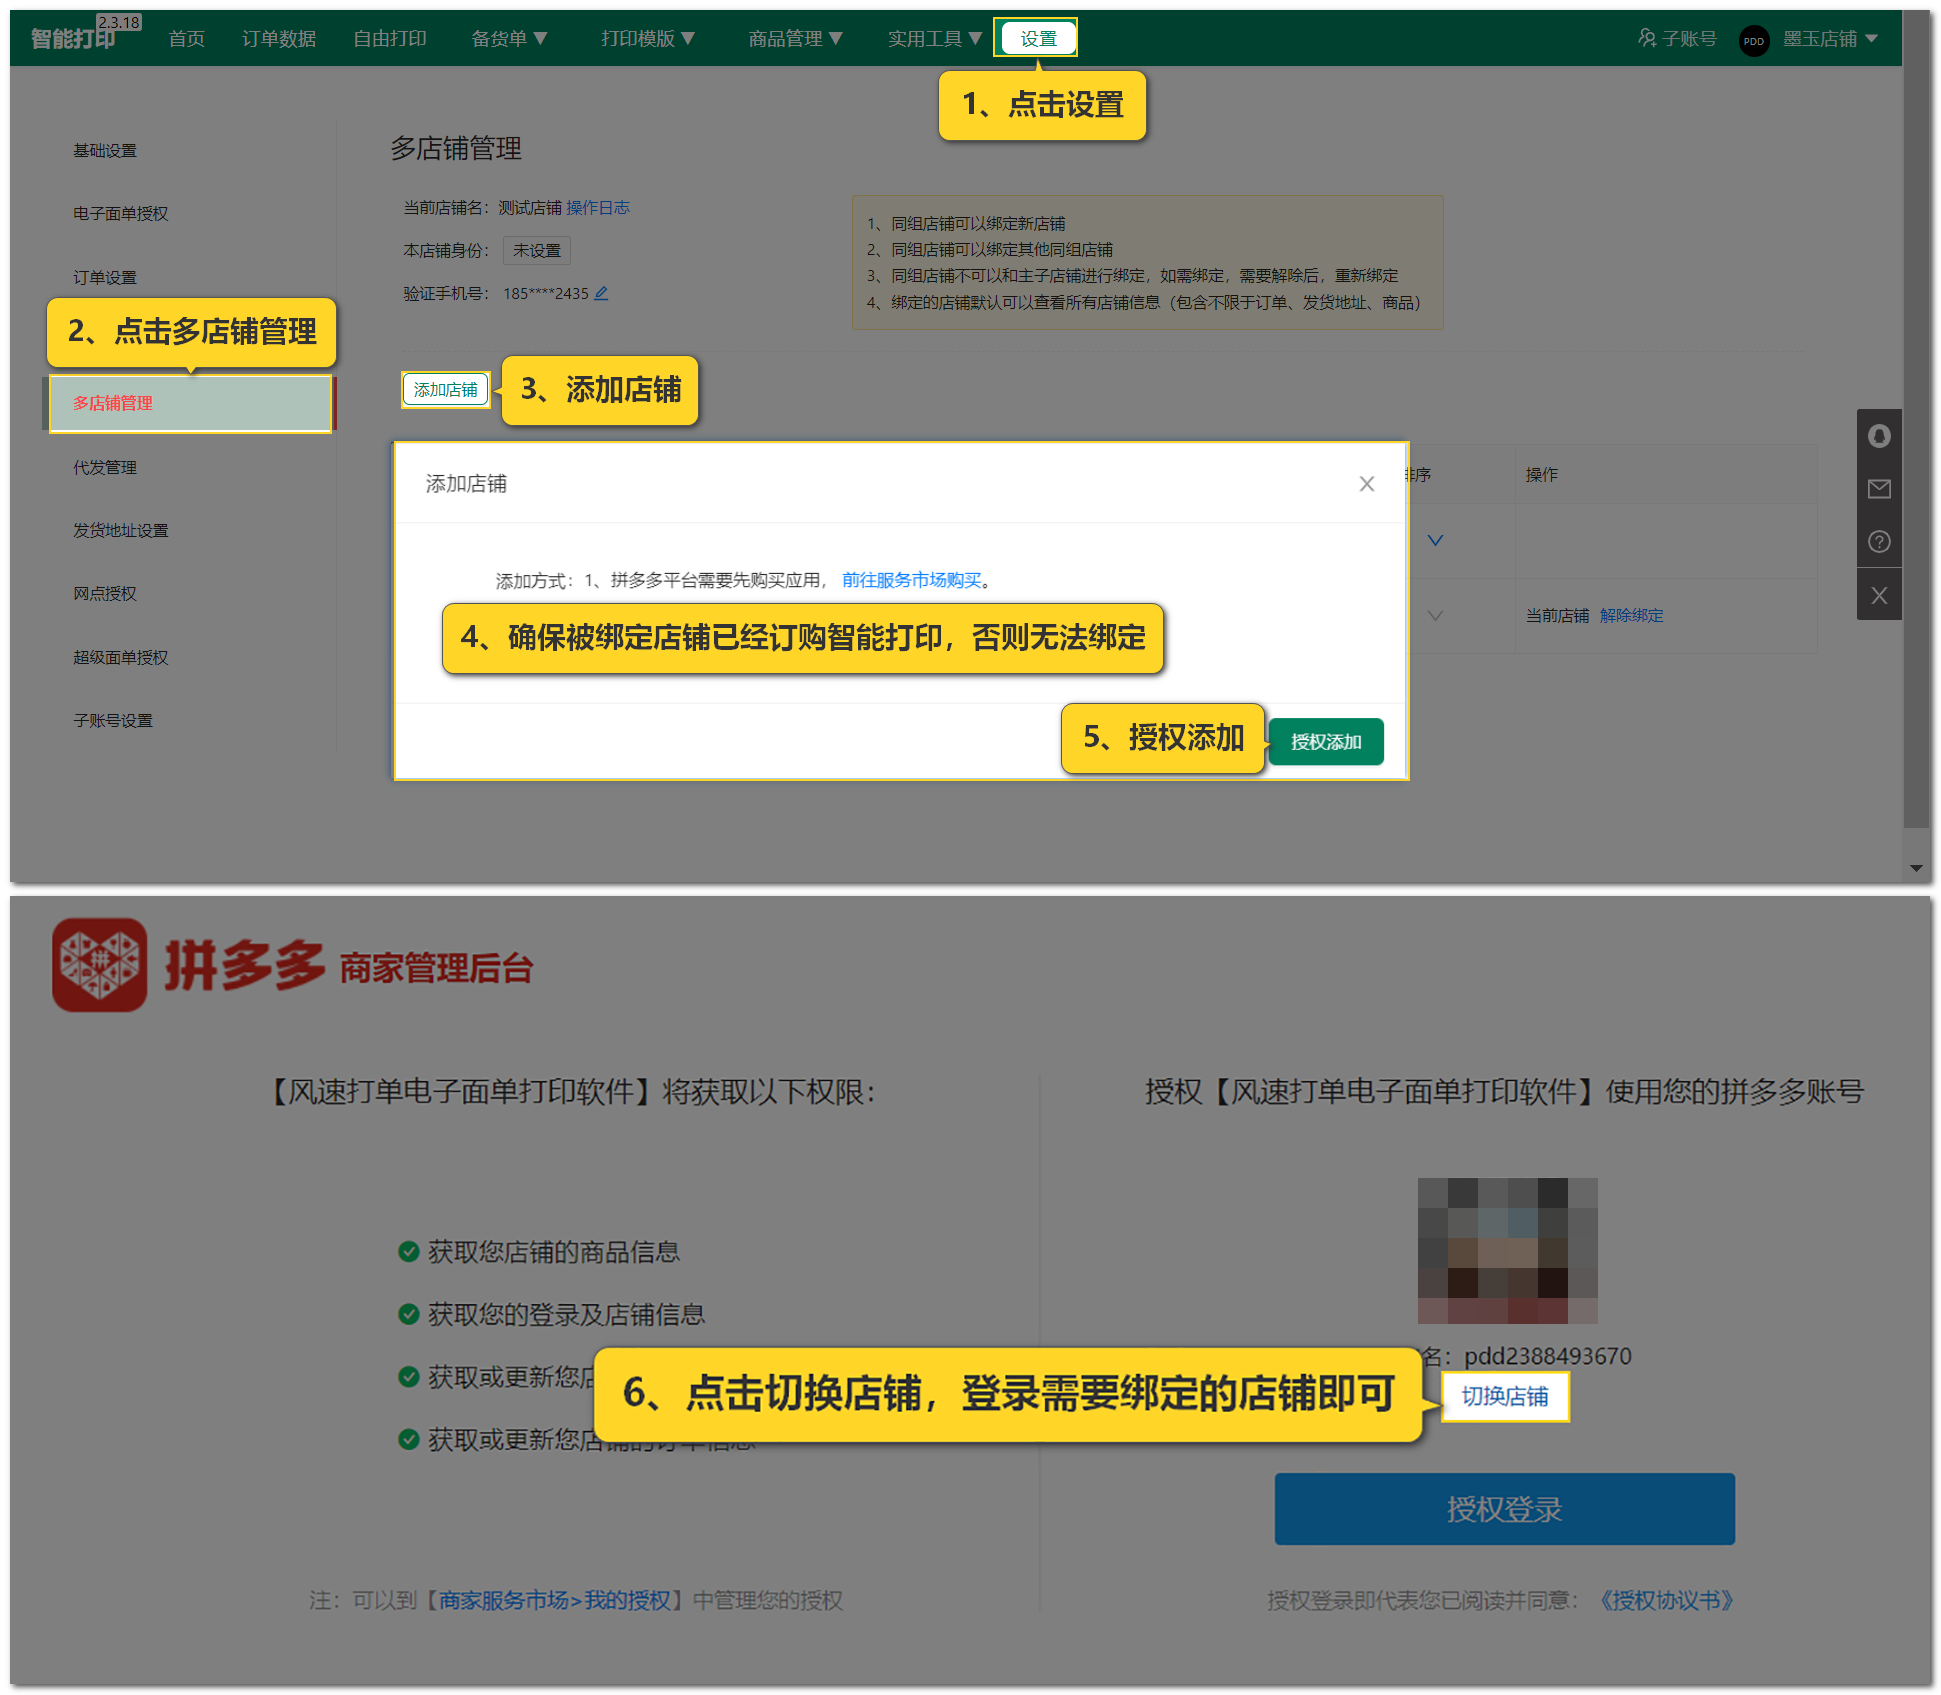Follow the 前往服务市场购买 link
The image size is (1941, 1695).
pyautogui.click(x=911, y=580)
